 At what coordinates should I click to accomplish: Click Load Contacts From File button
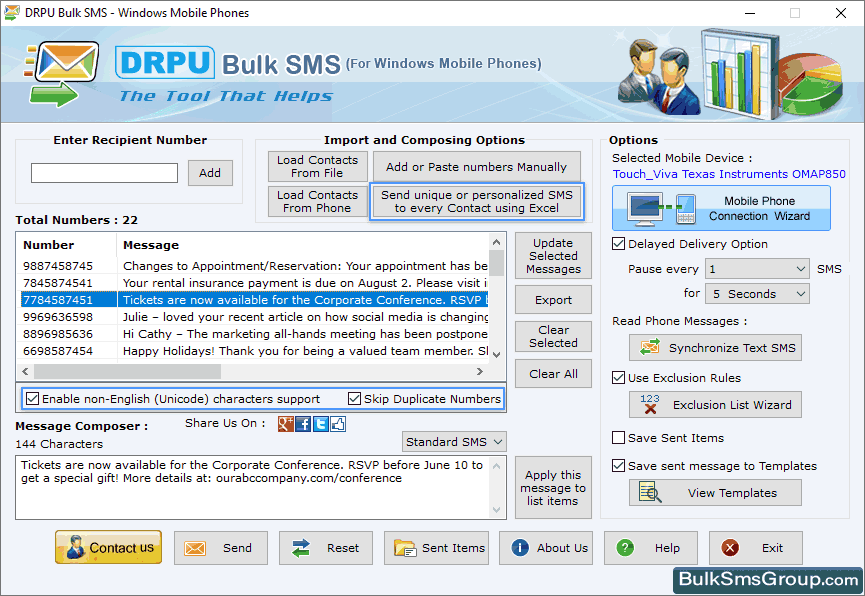tap(318, 166)
